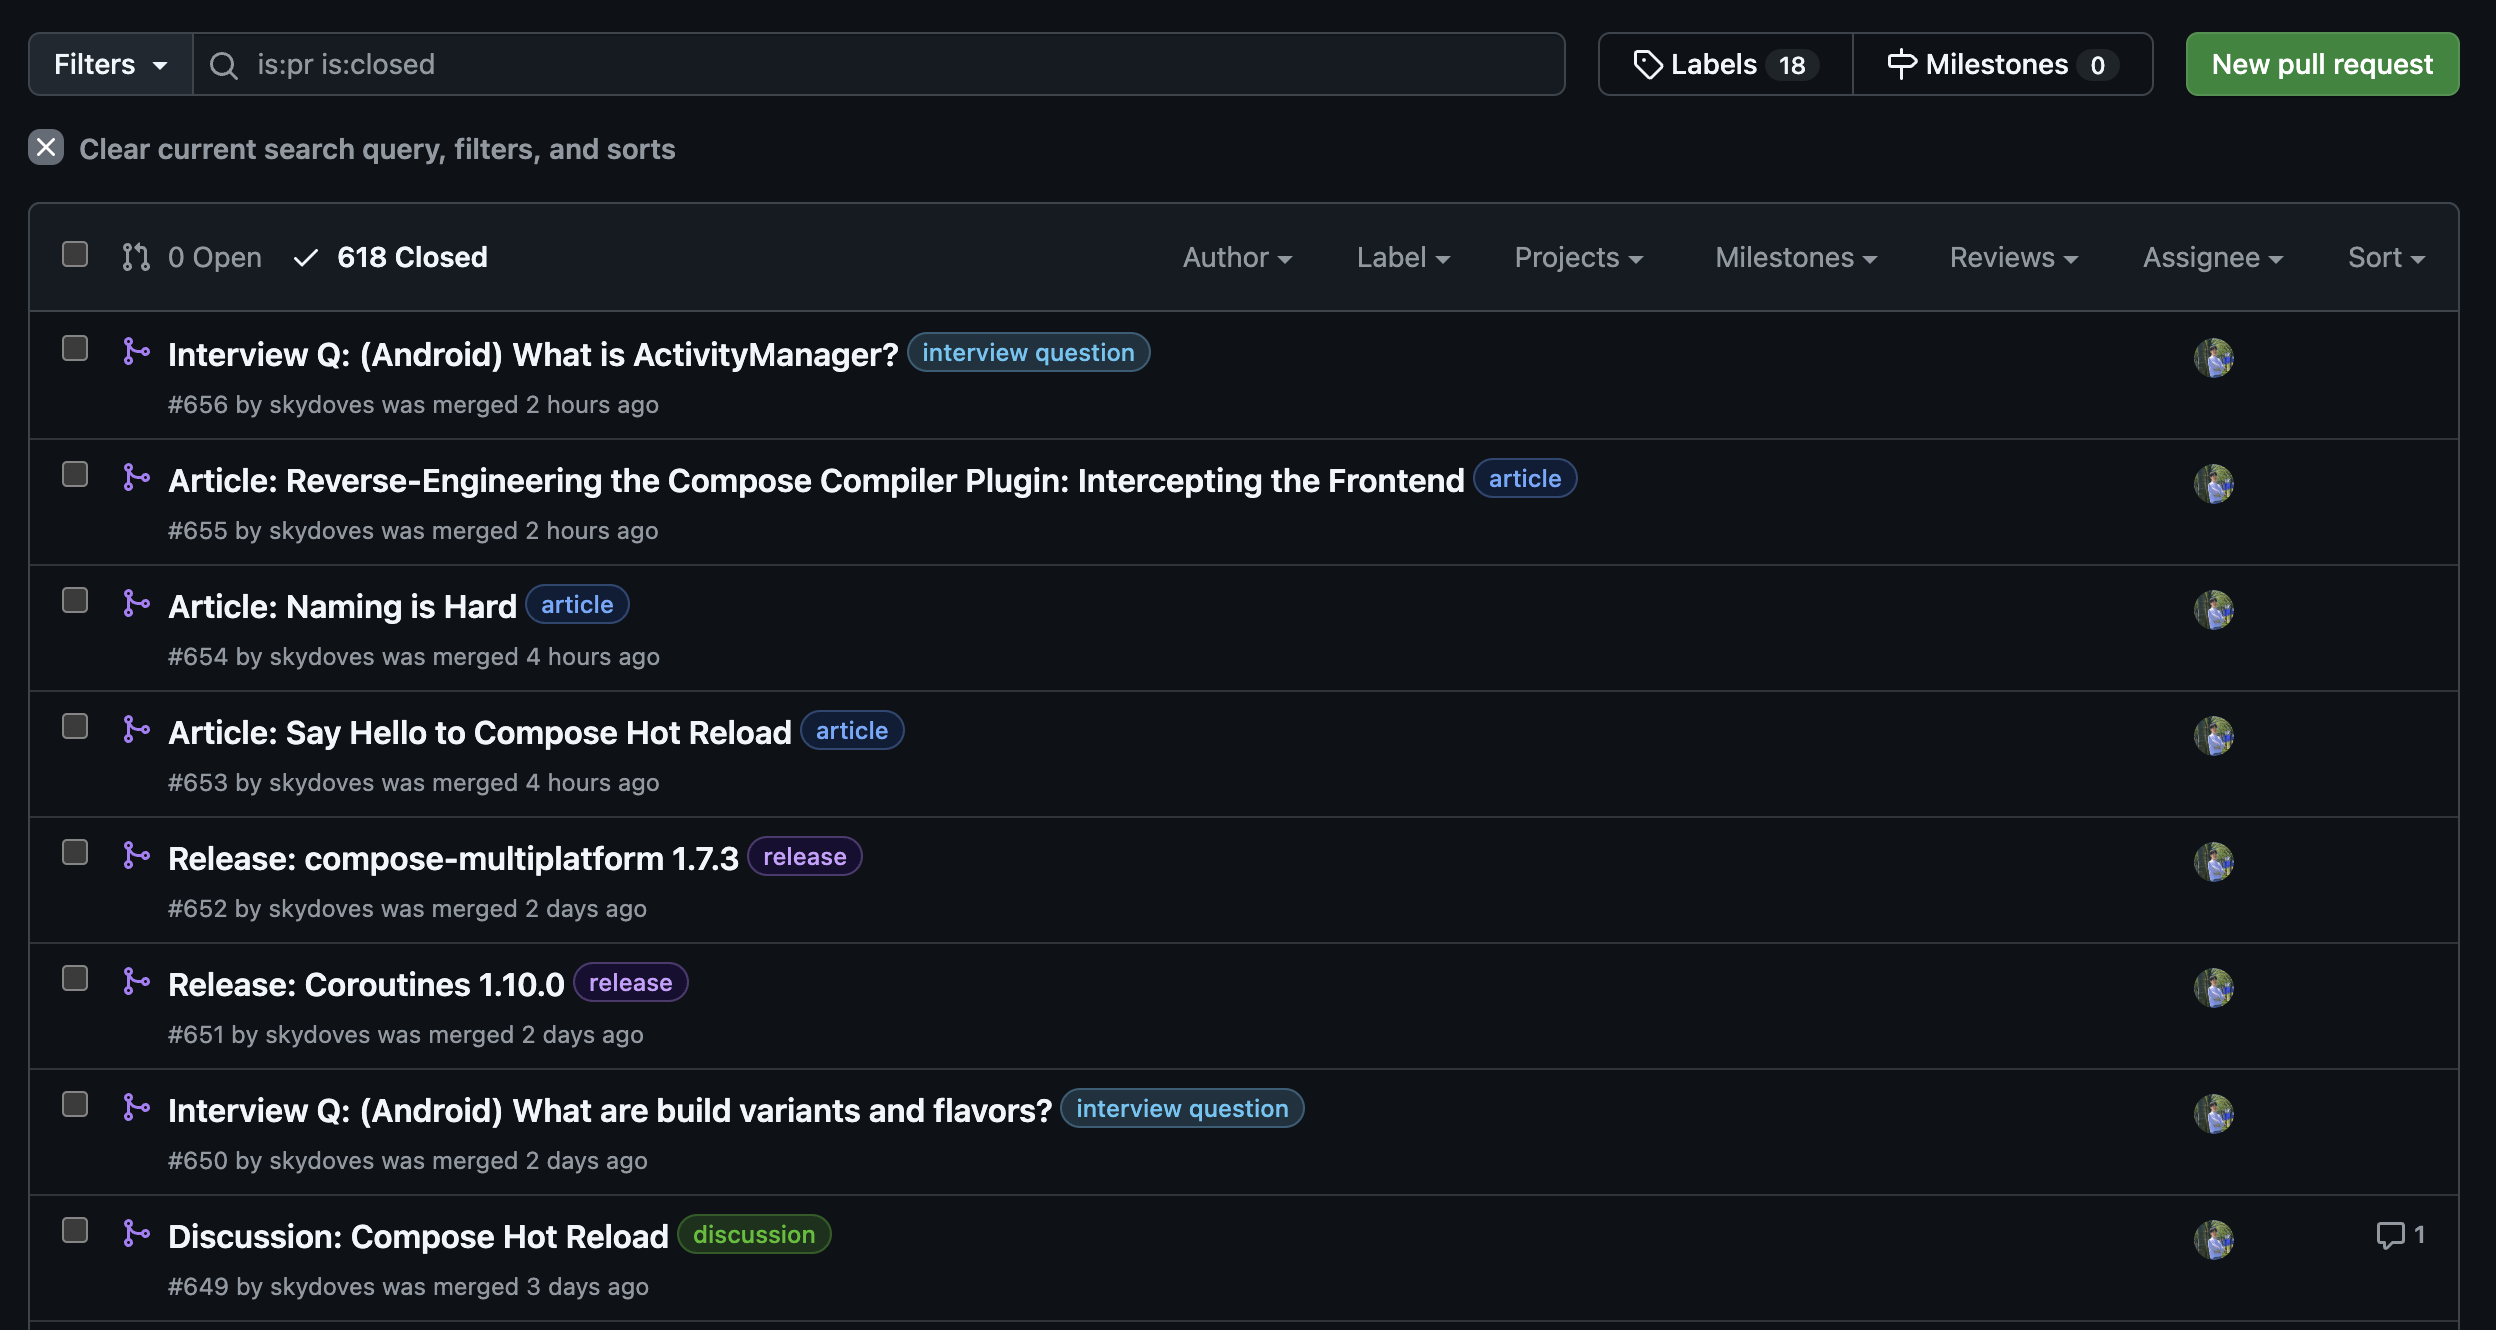Viewport: 2496px width, 1330px height.
Task: Open PR Interview Q: What is ActivityManager?
Action: [533, 354]
